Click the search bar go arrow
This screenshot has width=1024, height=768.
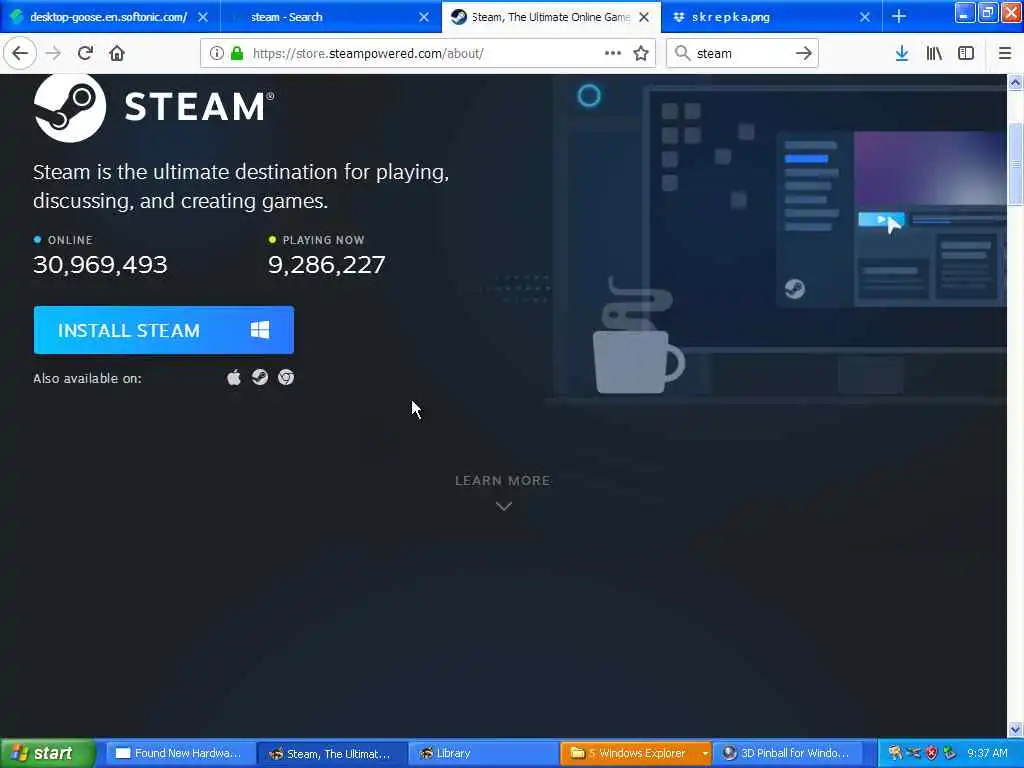804,53
